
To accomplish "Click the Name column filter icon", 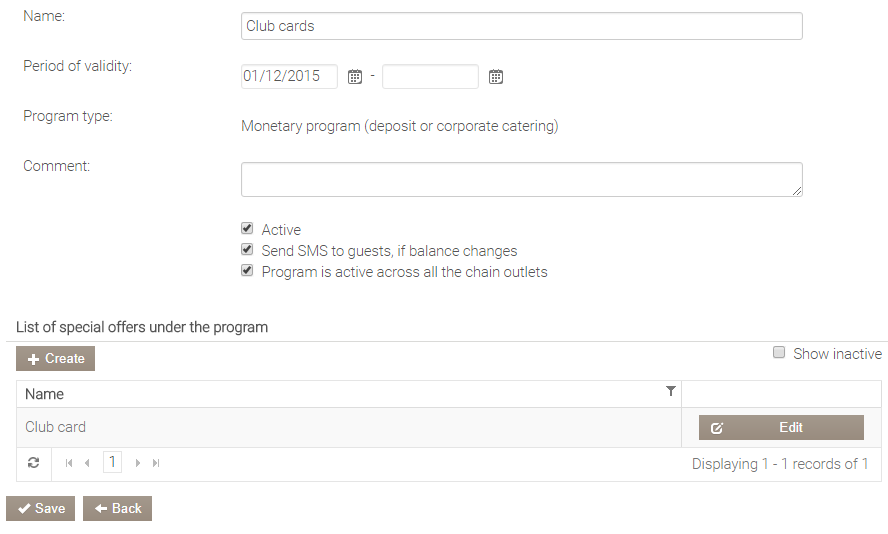I will tap(671, 392).
